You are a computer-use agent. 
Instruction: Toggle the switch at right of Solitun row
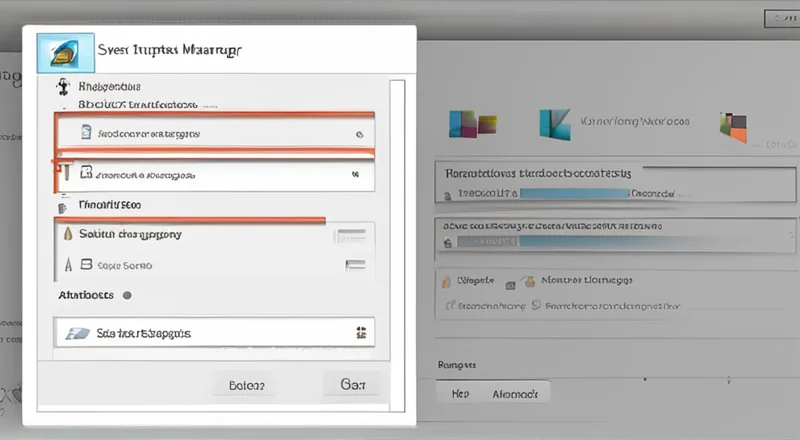click(x=352, y=236)
